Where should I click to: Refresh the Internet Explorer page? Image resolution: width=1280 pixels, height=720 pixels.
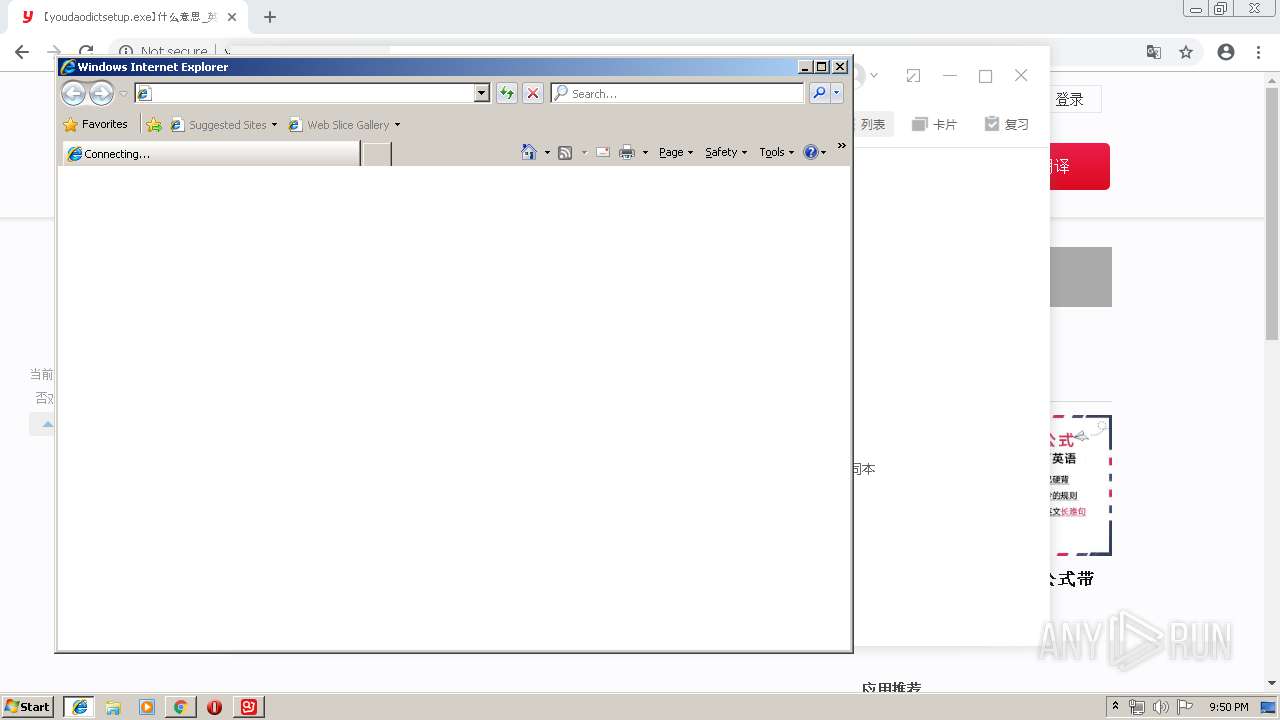pyautogui.click(x=507, y=93)
